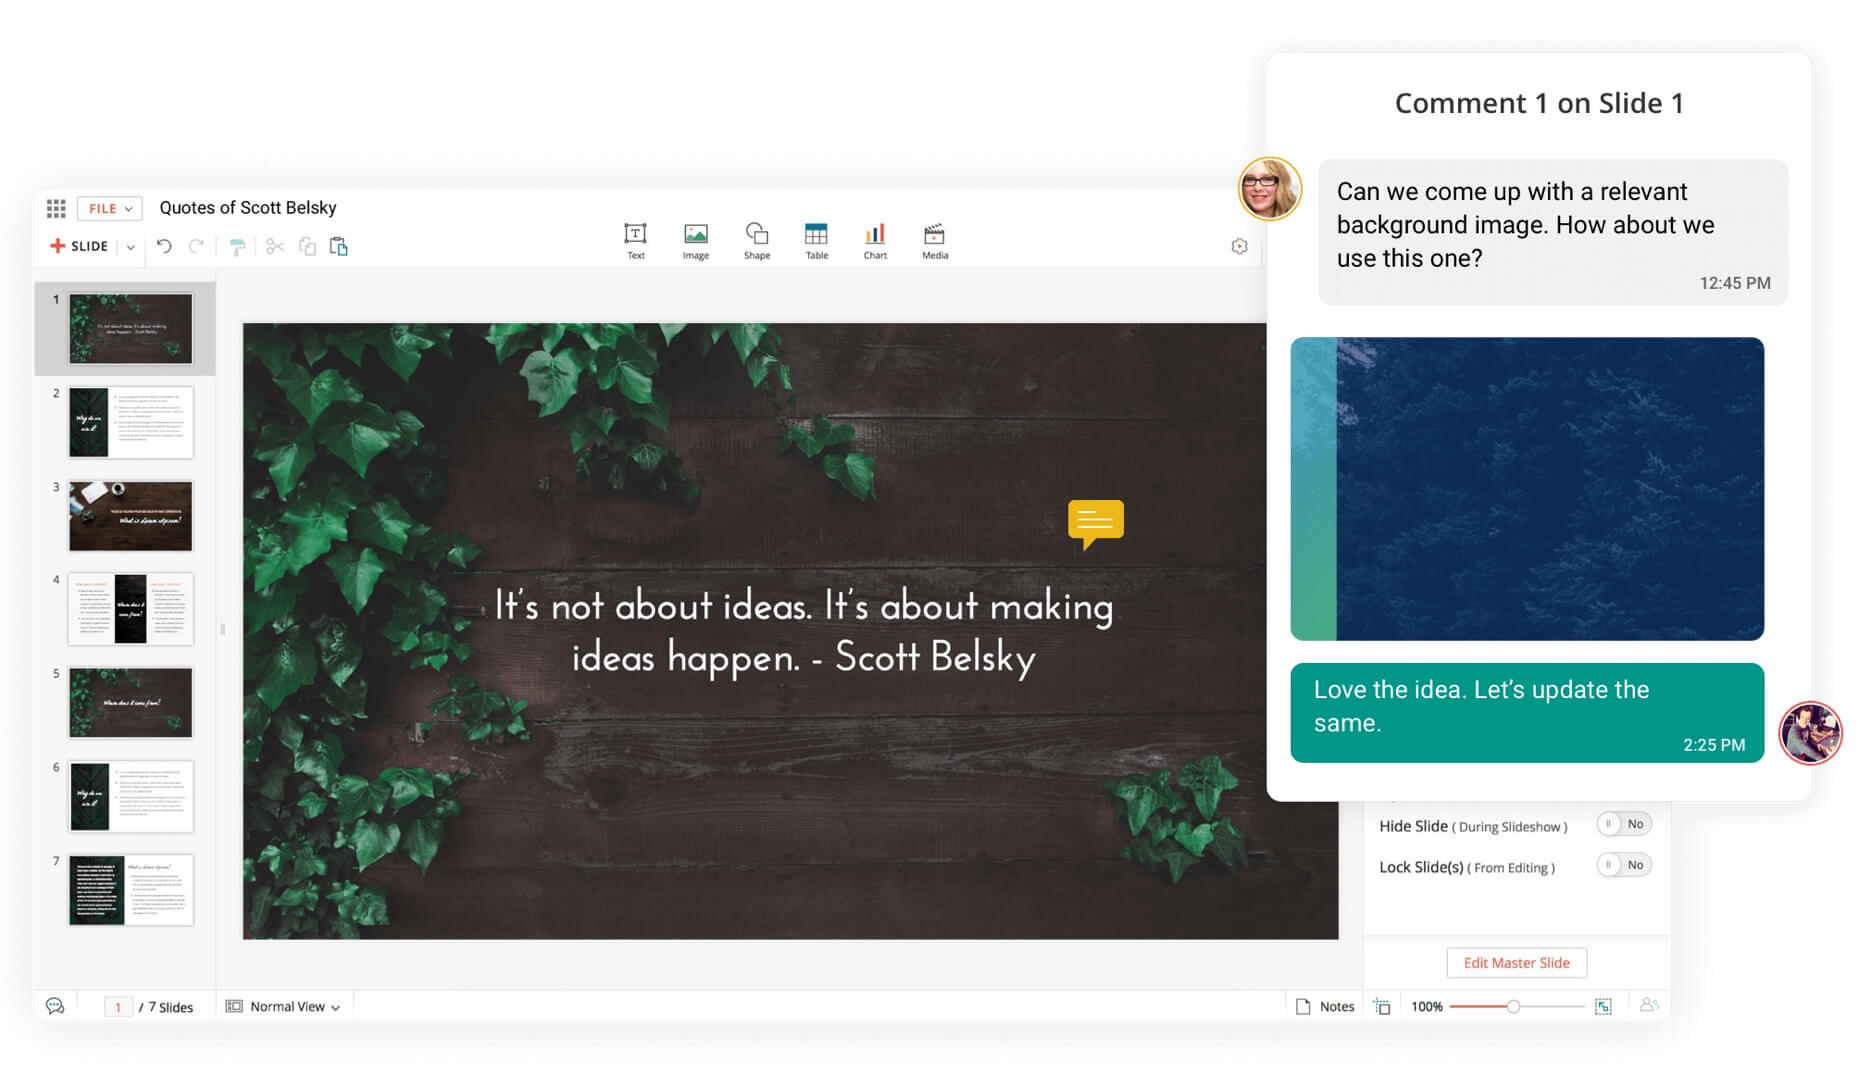Screen dimensions: 1872x1087
Task: Open the Notes panel
Action: click(x=1325, y=1007)
